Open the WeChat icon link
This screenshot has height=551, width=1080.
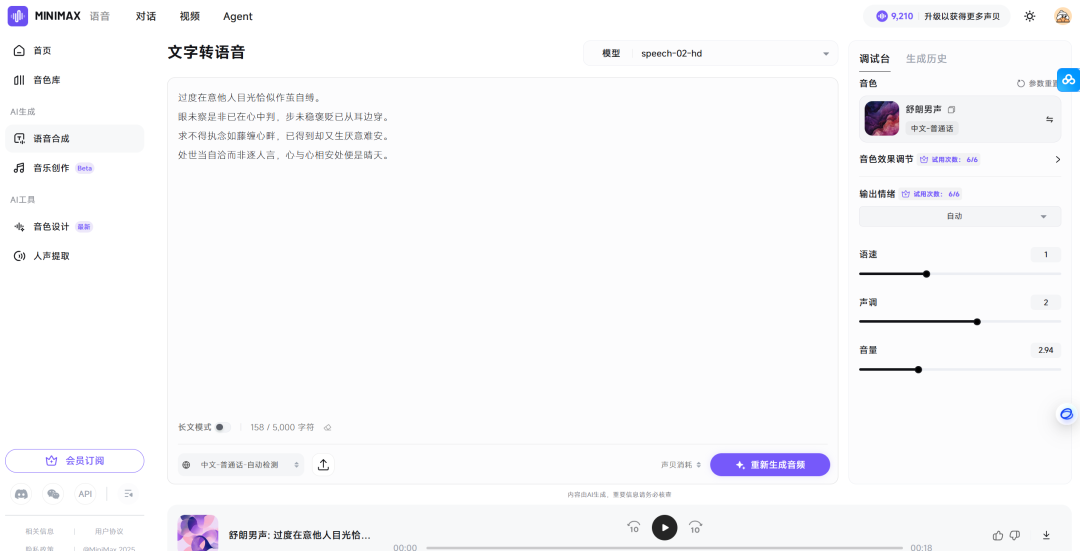[53, 494]
